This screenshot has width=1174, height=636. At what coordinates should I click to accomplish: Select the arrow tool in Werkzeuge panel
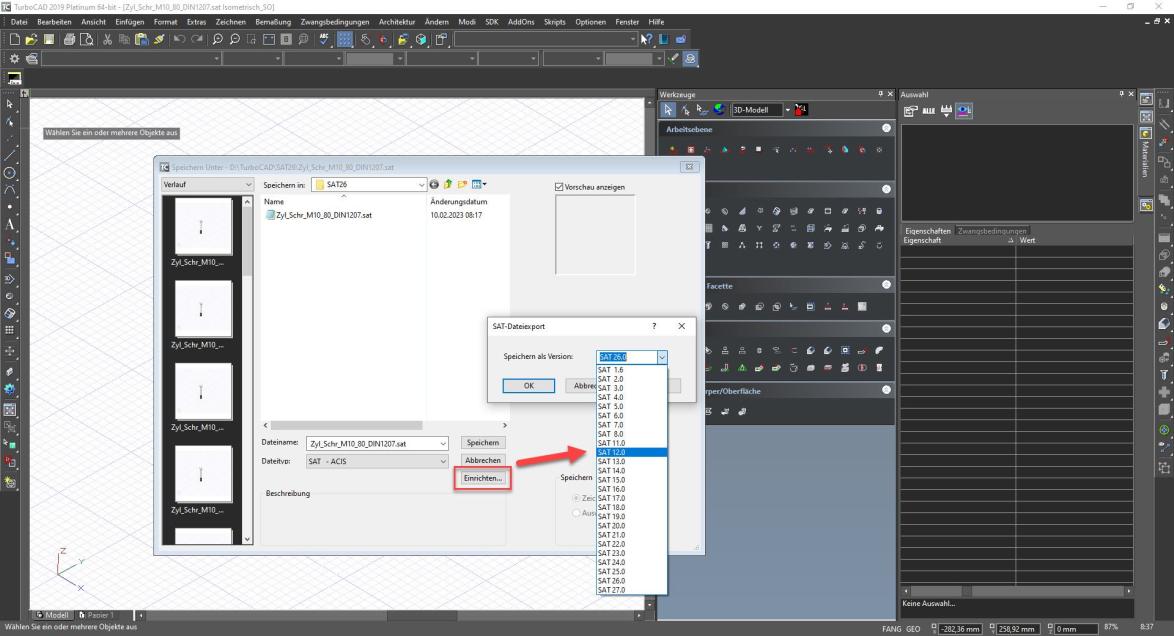[x=669, y=109]
